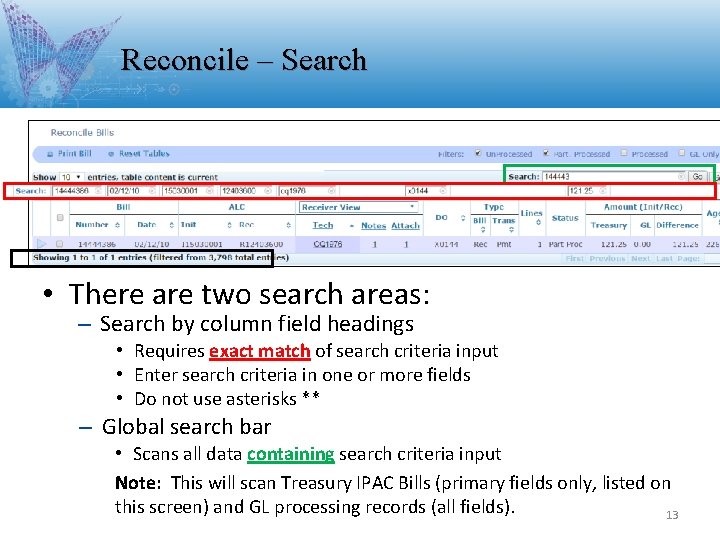Screen dimensions: 720x540
Task: Sort by DO column arrows
Action: tap(463, 218)
